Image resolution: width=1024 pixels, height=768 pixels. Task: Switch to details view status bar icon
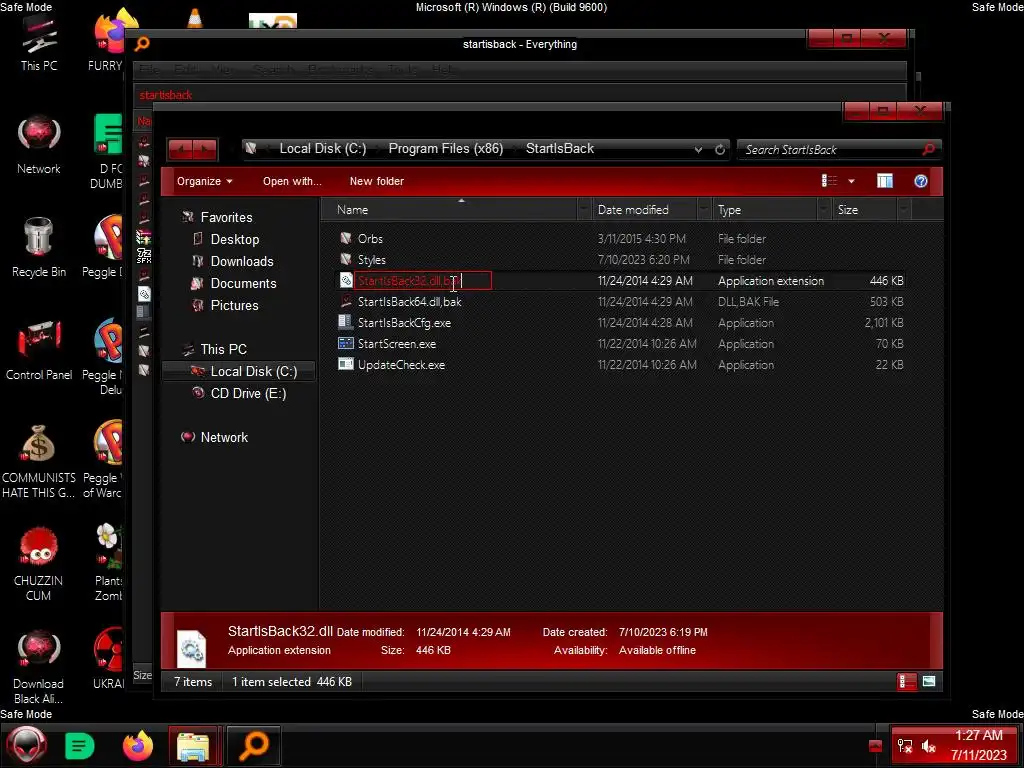coord(906,682)
